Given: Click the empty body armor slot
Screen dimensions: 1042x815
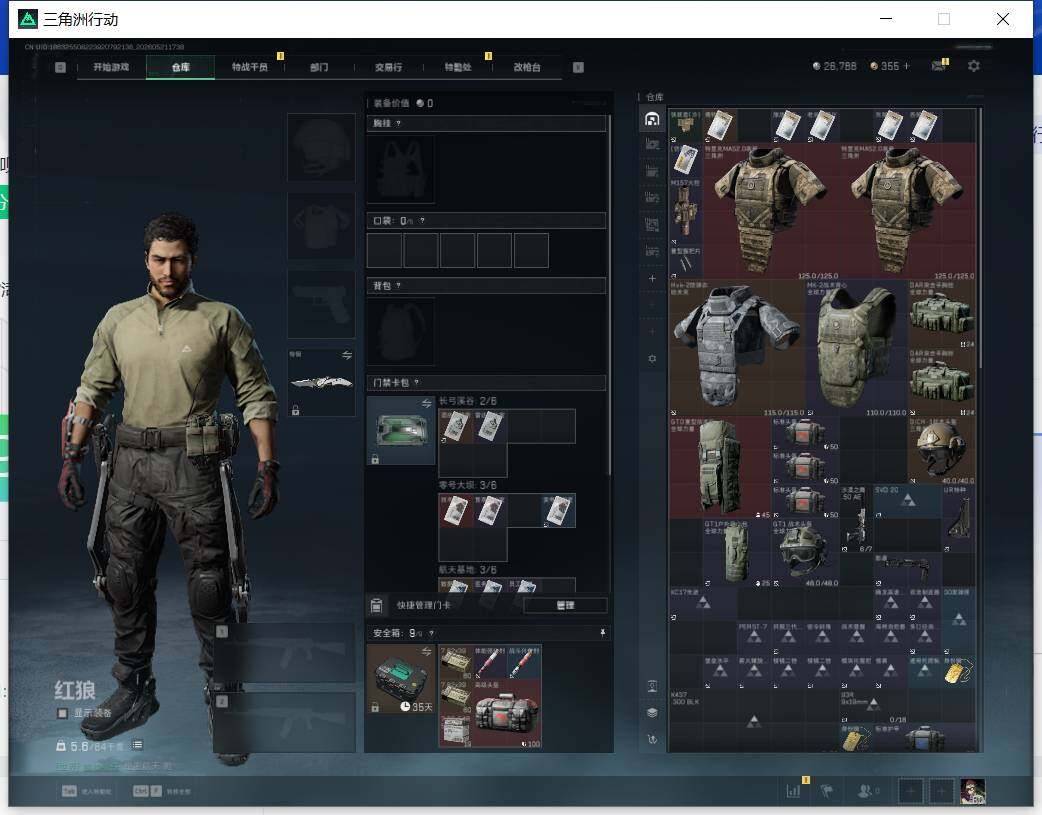Looking at the screenshot, I should pyautogui.click(x=321, y=226).
